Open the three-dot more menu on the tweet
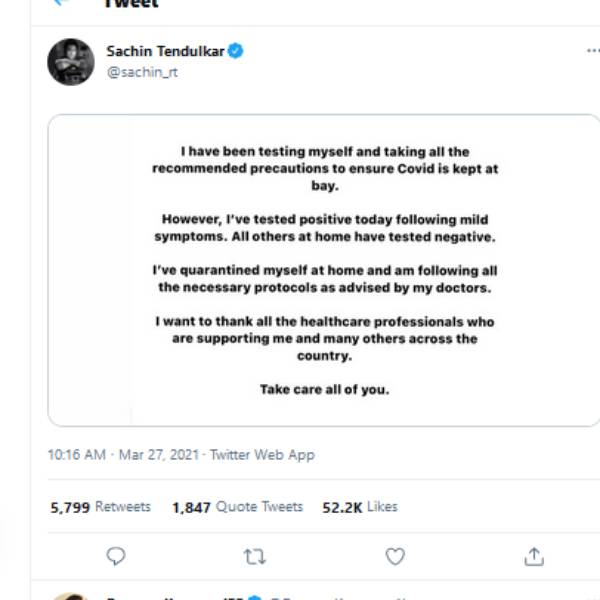The image size is (600, 600). click(593, 51)
